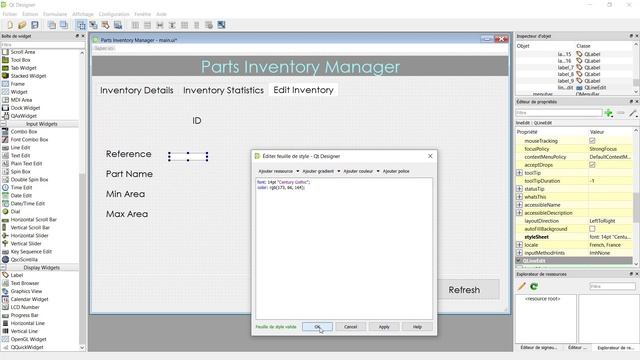Viewport: 640px width, 360px height.
Task: Select the Edit Widgets mode icon
Action: pyautogui.click(x=81, y=25)
